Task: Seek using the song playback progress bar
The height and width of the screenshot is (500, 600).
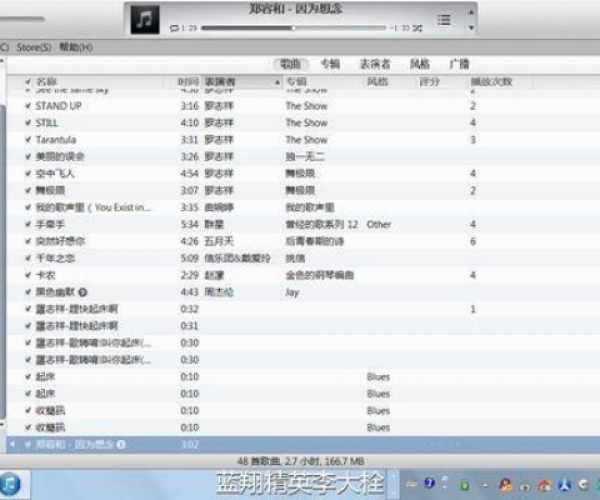Action: (293, 28)
